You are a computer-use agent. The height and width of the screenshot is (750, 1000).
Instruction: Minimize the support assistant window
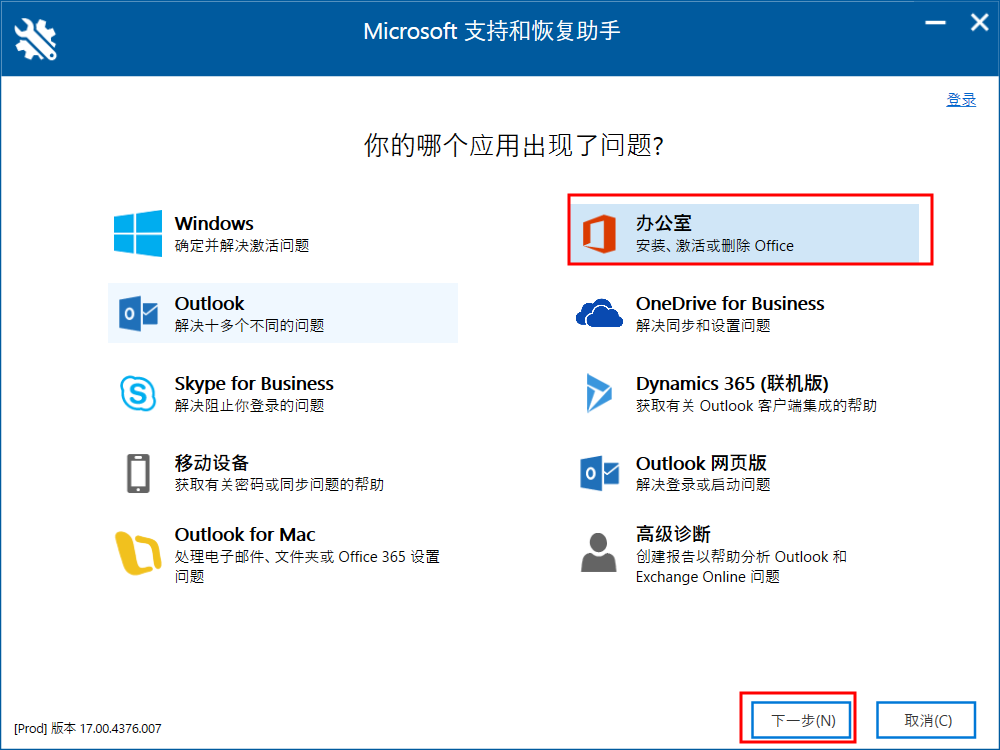click(936, 22)
